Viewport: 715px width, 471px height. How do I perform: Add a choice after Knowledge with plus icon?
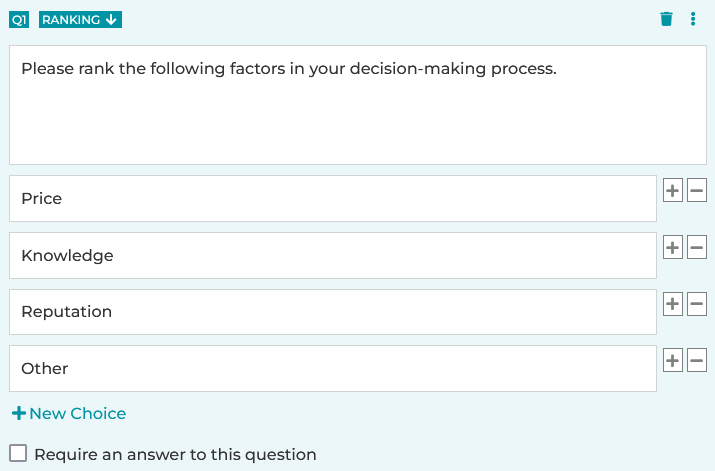tap(673, 248)
